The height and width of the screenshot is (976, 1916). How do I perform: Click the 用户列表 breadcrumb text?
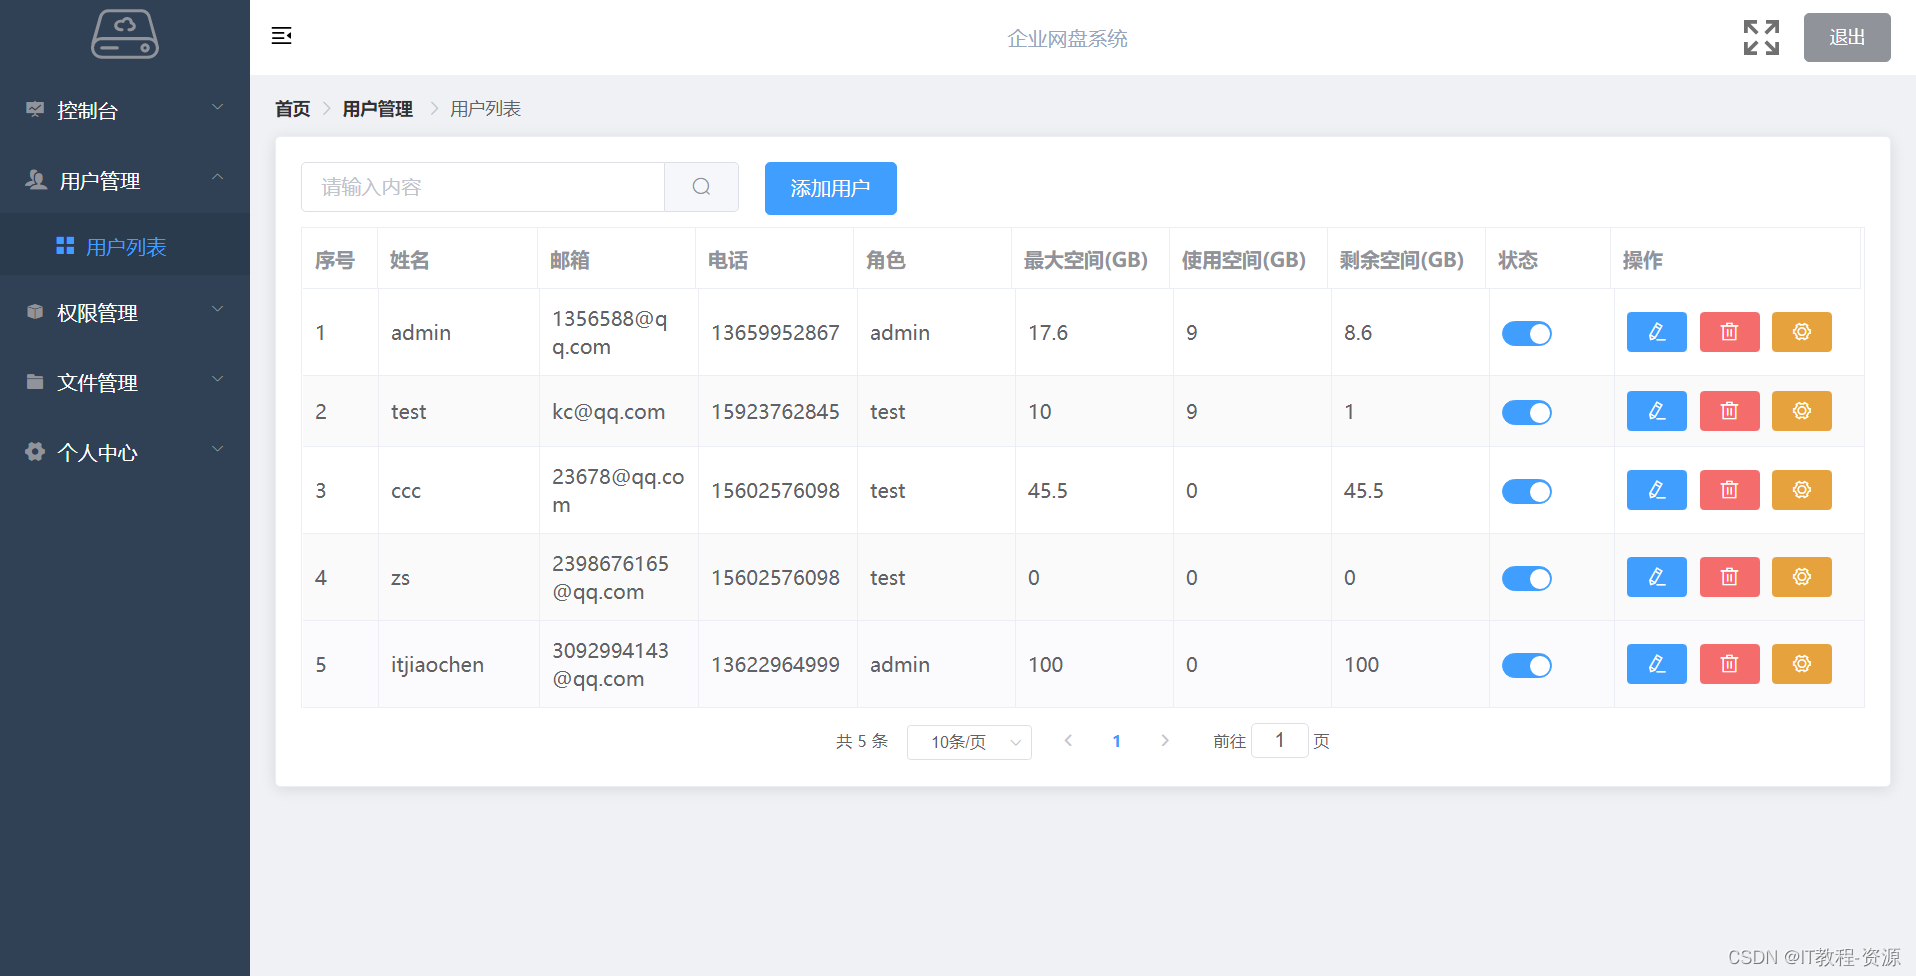(x=485, y=109)
